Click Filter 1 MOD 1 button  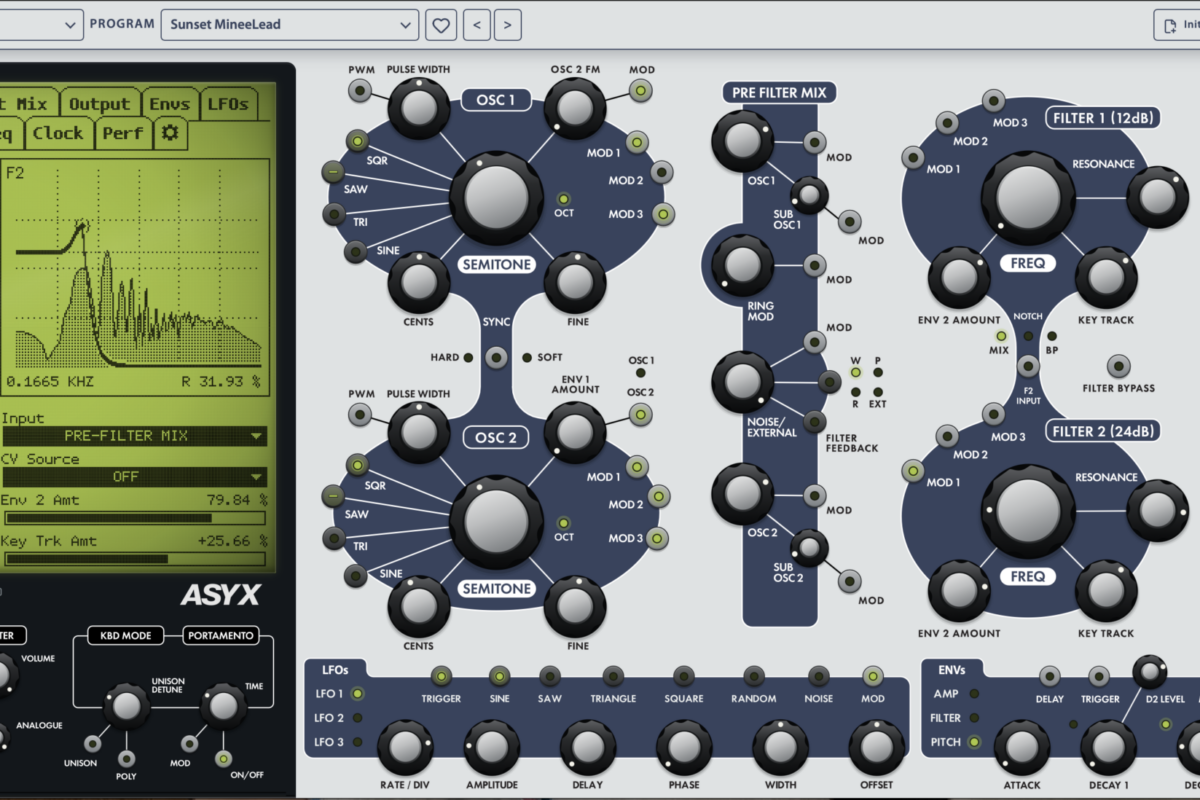tap(913, 157)
